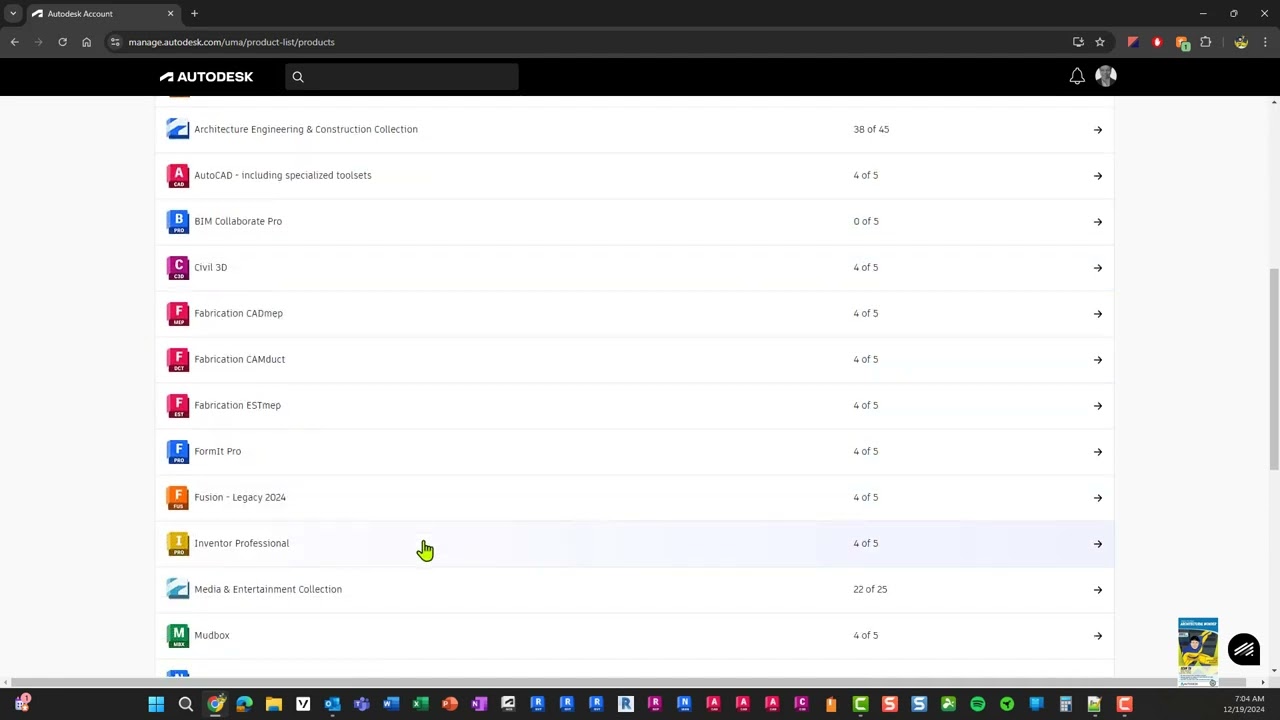Reload the page with the refresh icon
This screenshot has height=720, width=1280.
62,42
